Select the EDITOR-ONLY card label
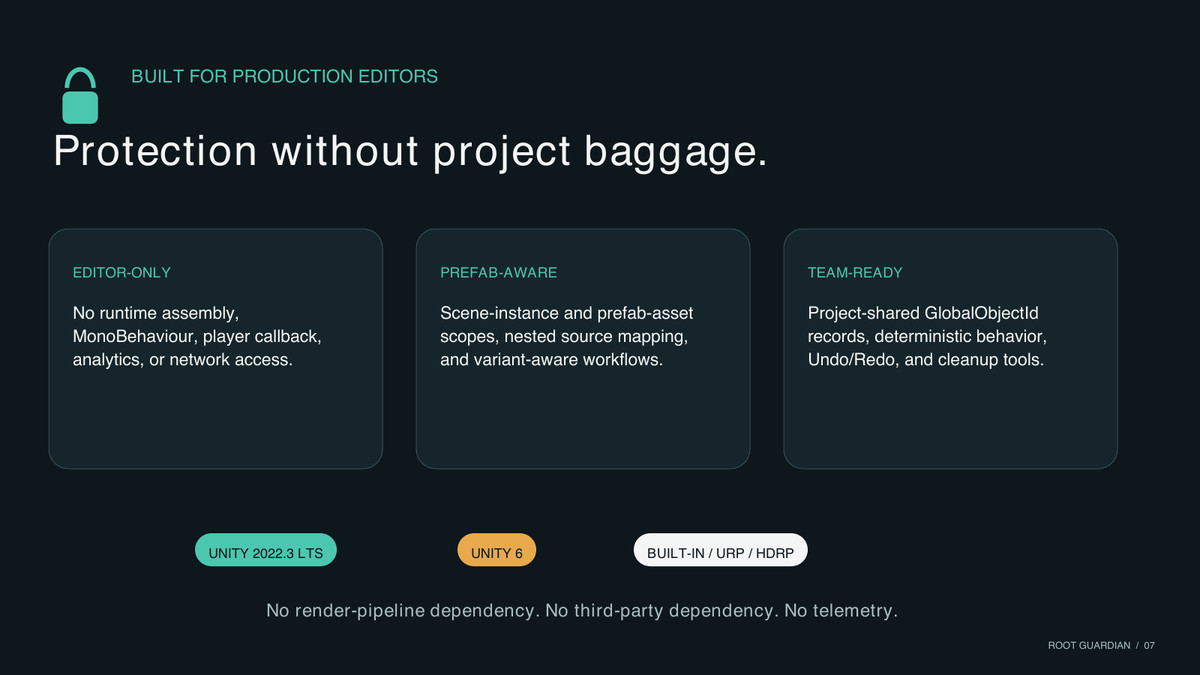This screenshot has height=675, width=1200. [122, 272]
